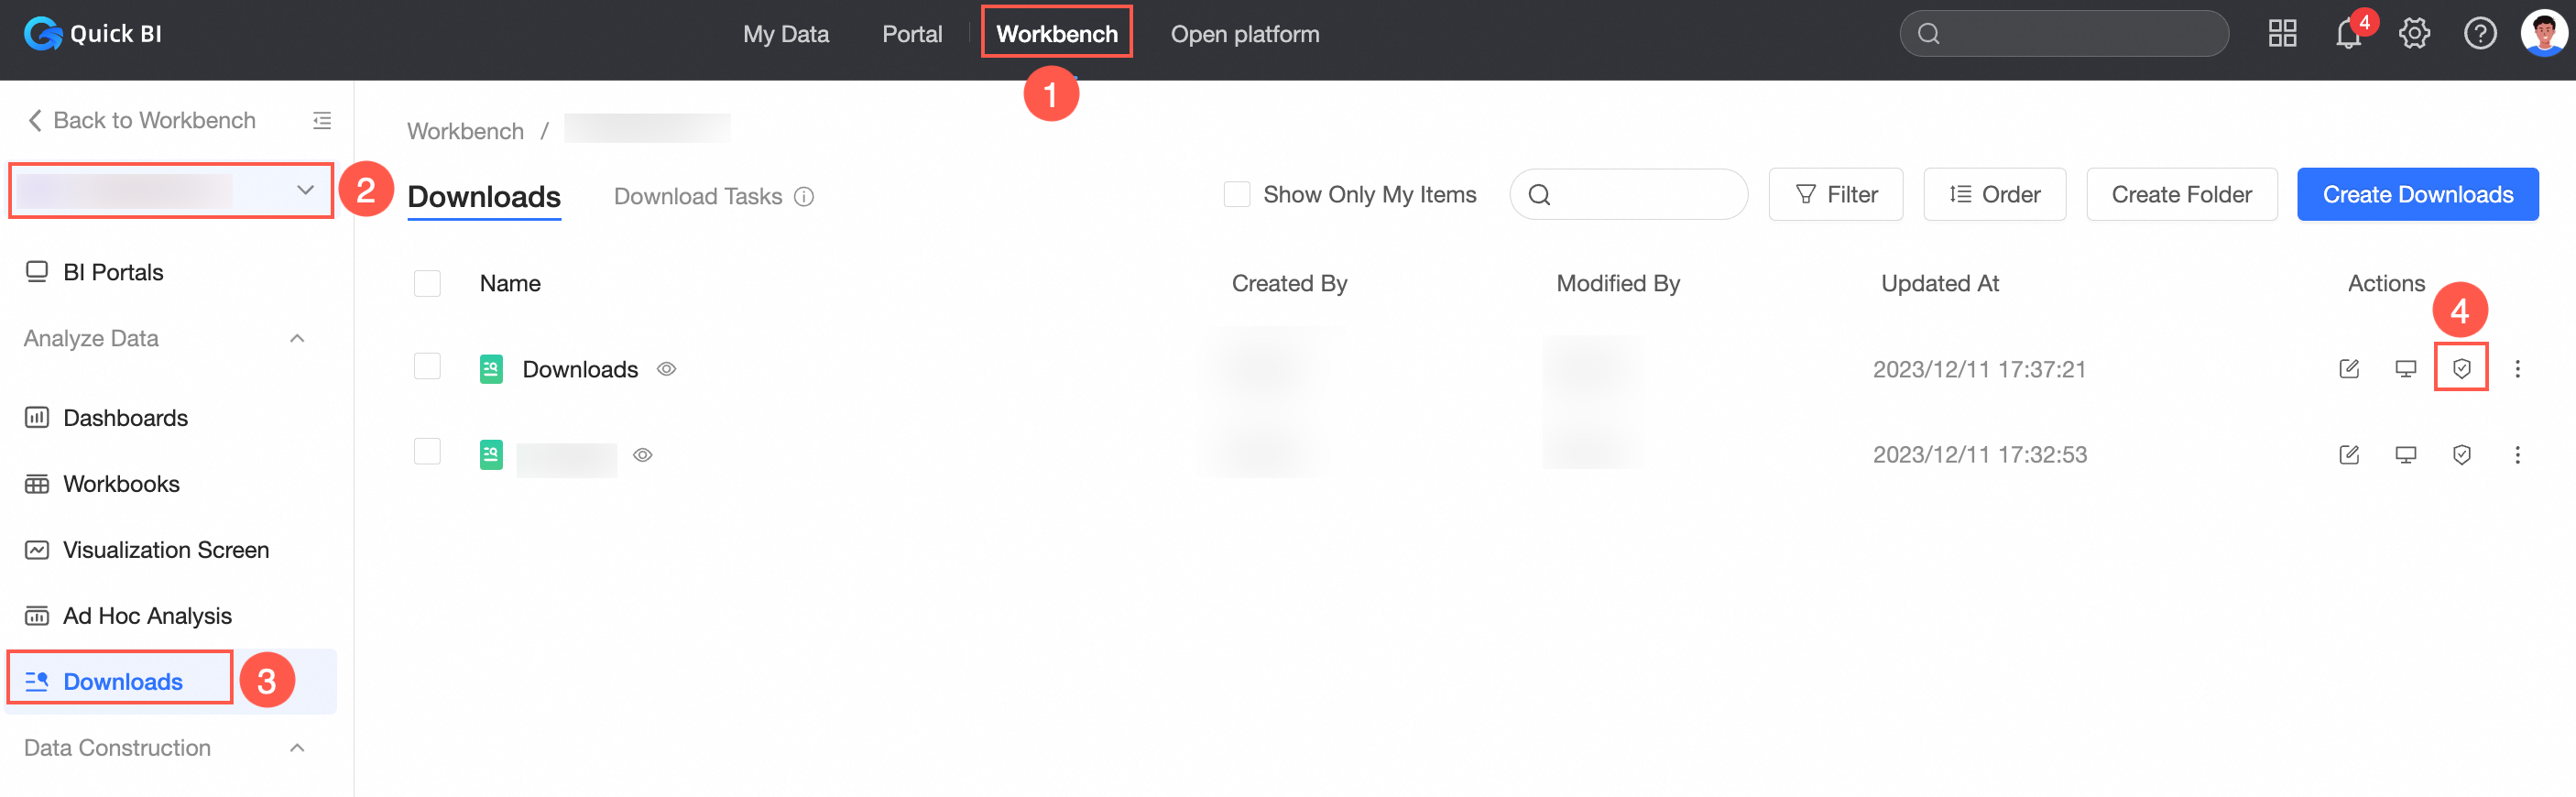Open the notifications bell
Image resolution: width=2576 pixels, height=797 pixels.
(x=2347, y=34)
